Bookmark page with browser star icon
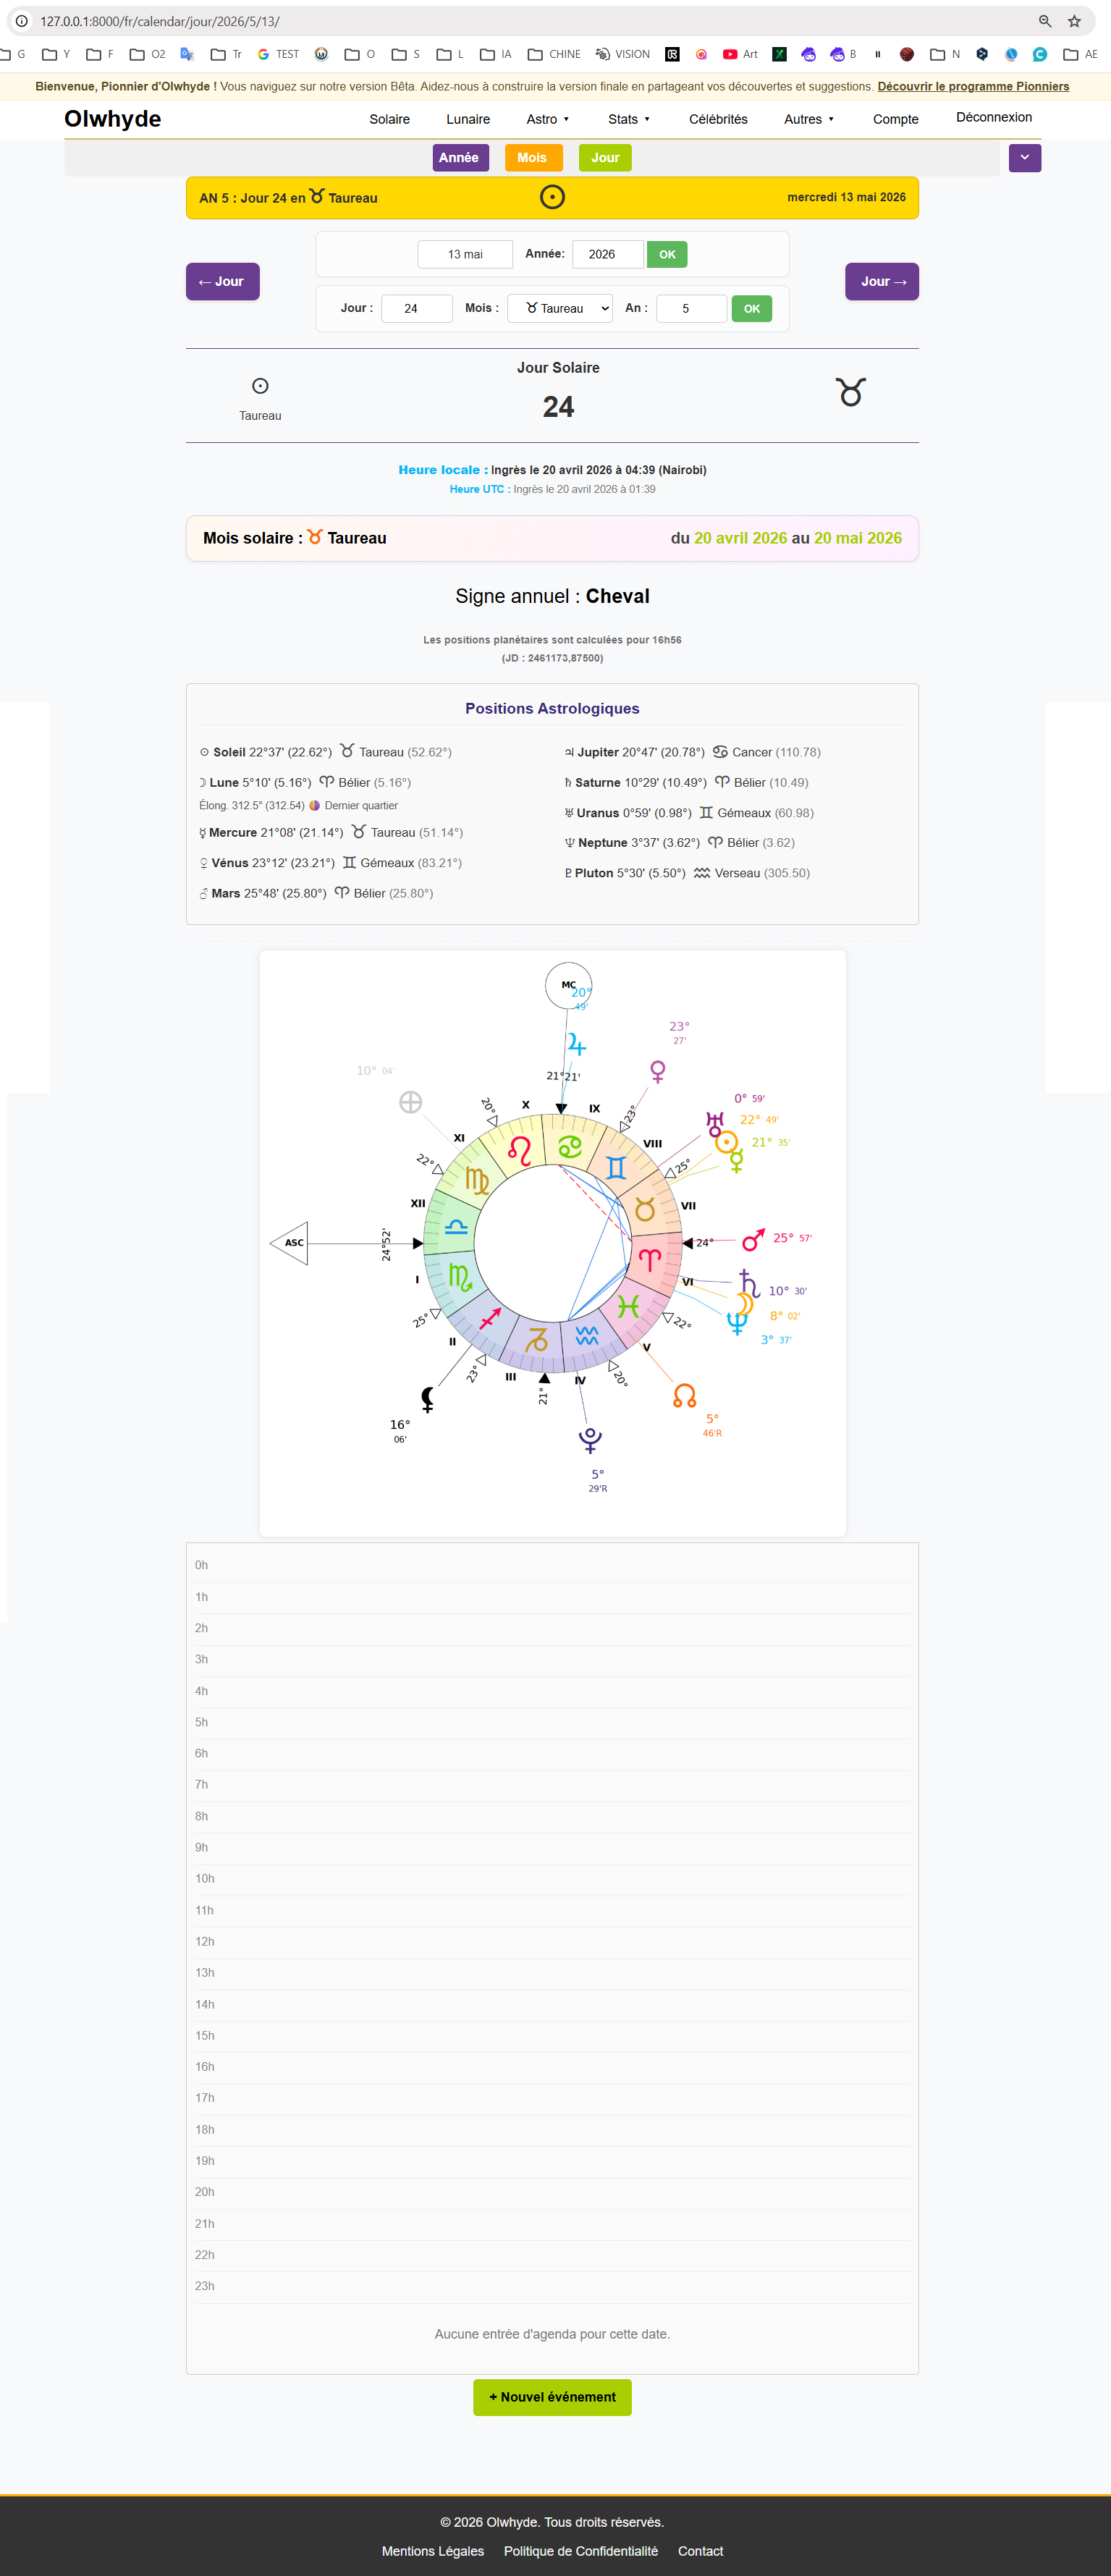1111x2576 pixels. tap(1074, 21)
